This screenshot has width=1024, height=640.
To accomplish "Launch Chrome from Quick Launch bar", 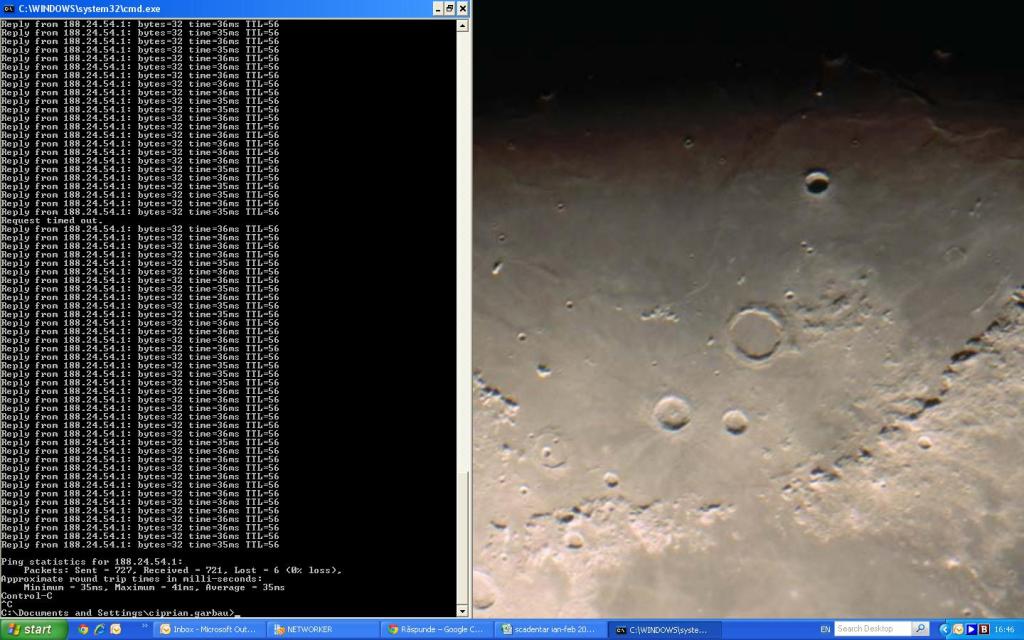I will click(x=83, y=629).
